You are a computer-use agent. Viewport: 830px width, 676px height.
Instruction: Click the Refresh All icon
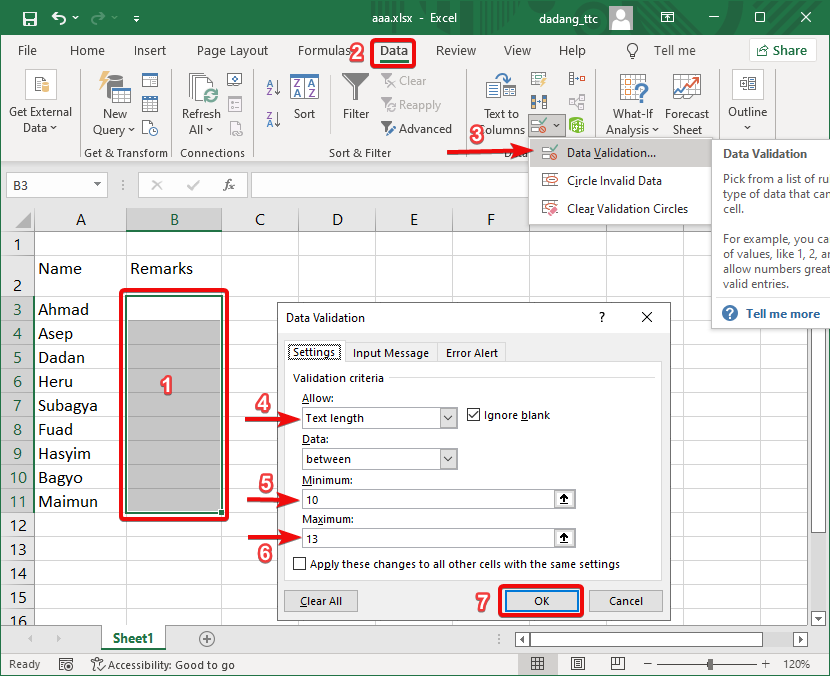tap(201, 89)
